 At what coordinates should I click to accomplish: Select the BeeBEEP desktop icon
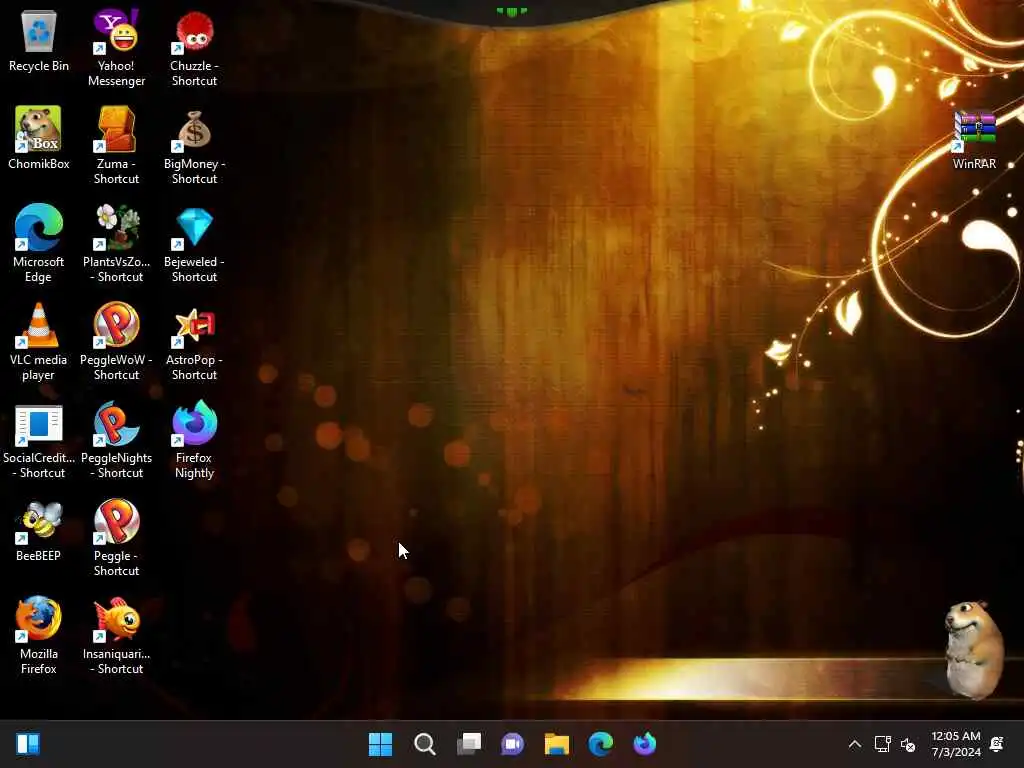pos(39,531)
